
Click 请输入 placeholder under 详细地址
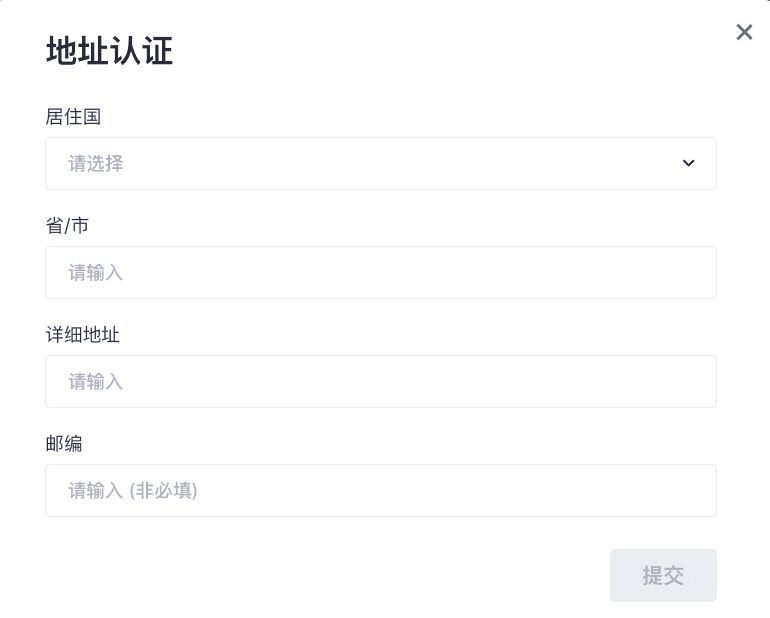96,381
